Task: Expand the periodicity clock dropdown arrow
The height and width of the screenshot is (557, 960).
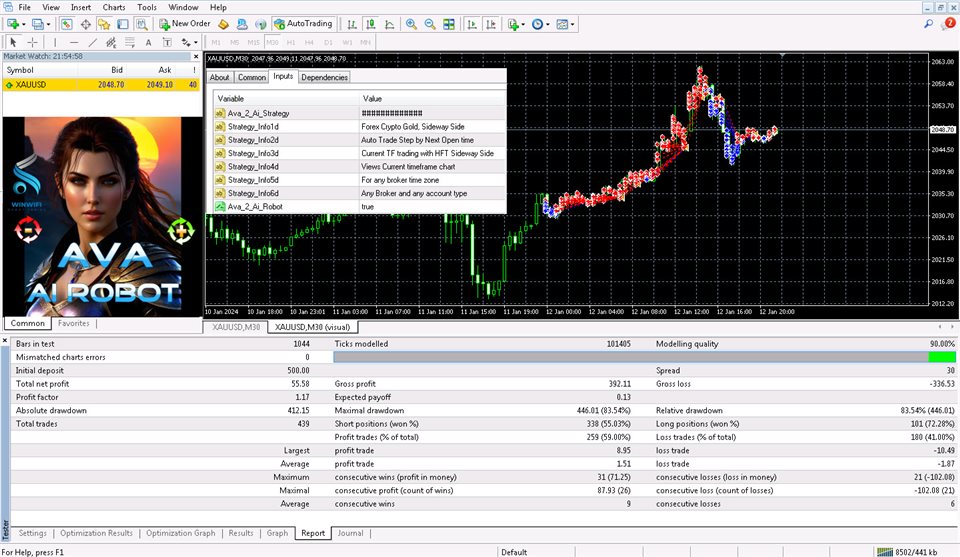Action: coord(548,24)
